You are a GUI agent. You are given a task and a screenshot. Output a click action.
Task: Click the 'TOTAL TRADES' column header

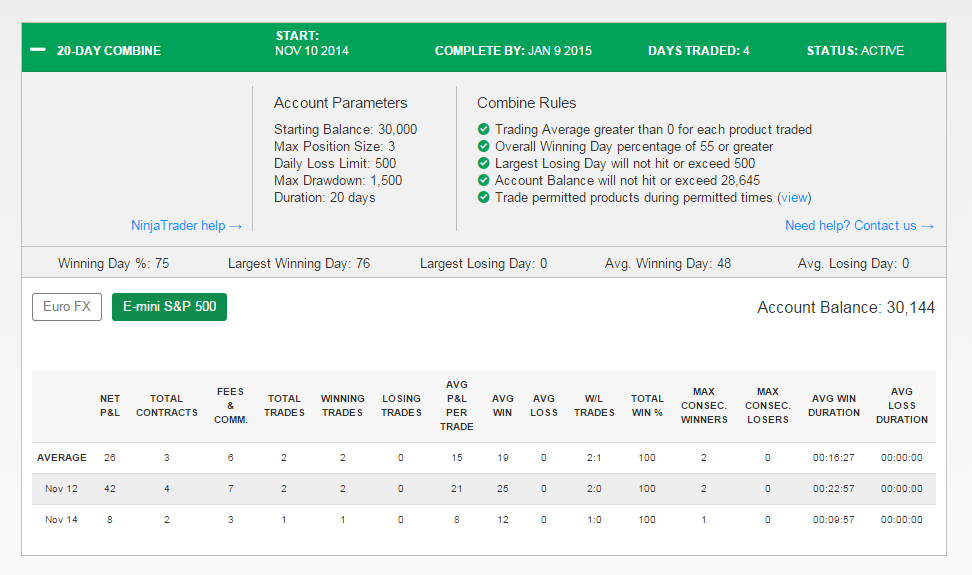[284, 405]
